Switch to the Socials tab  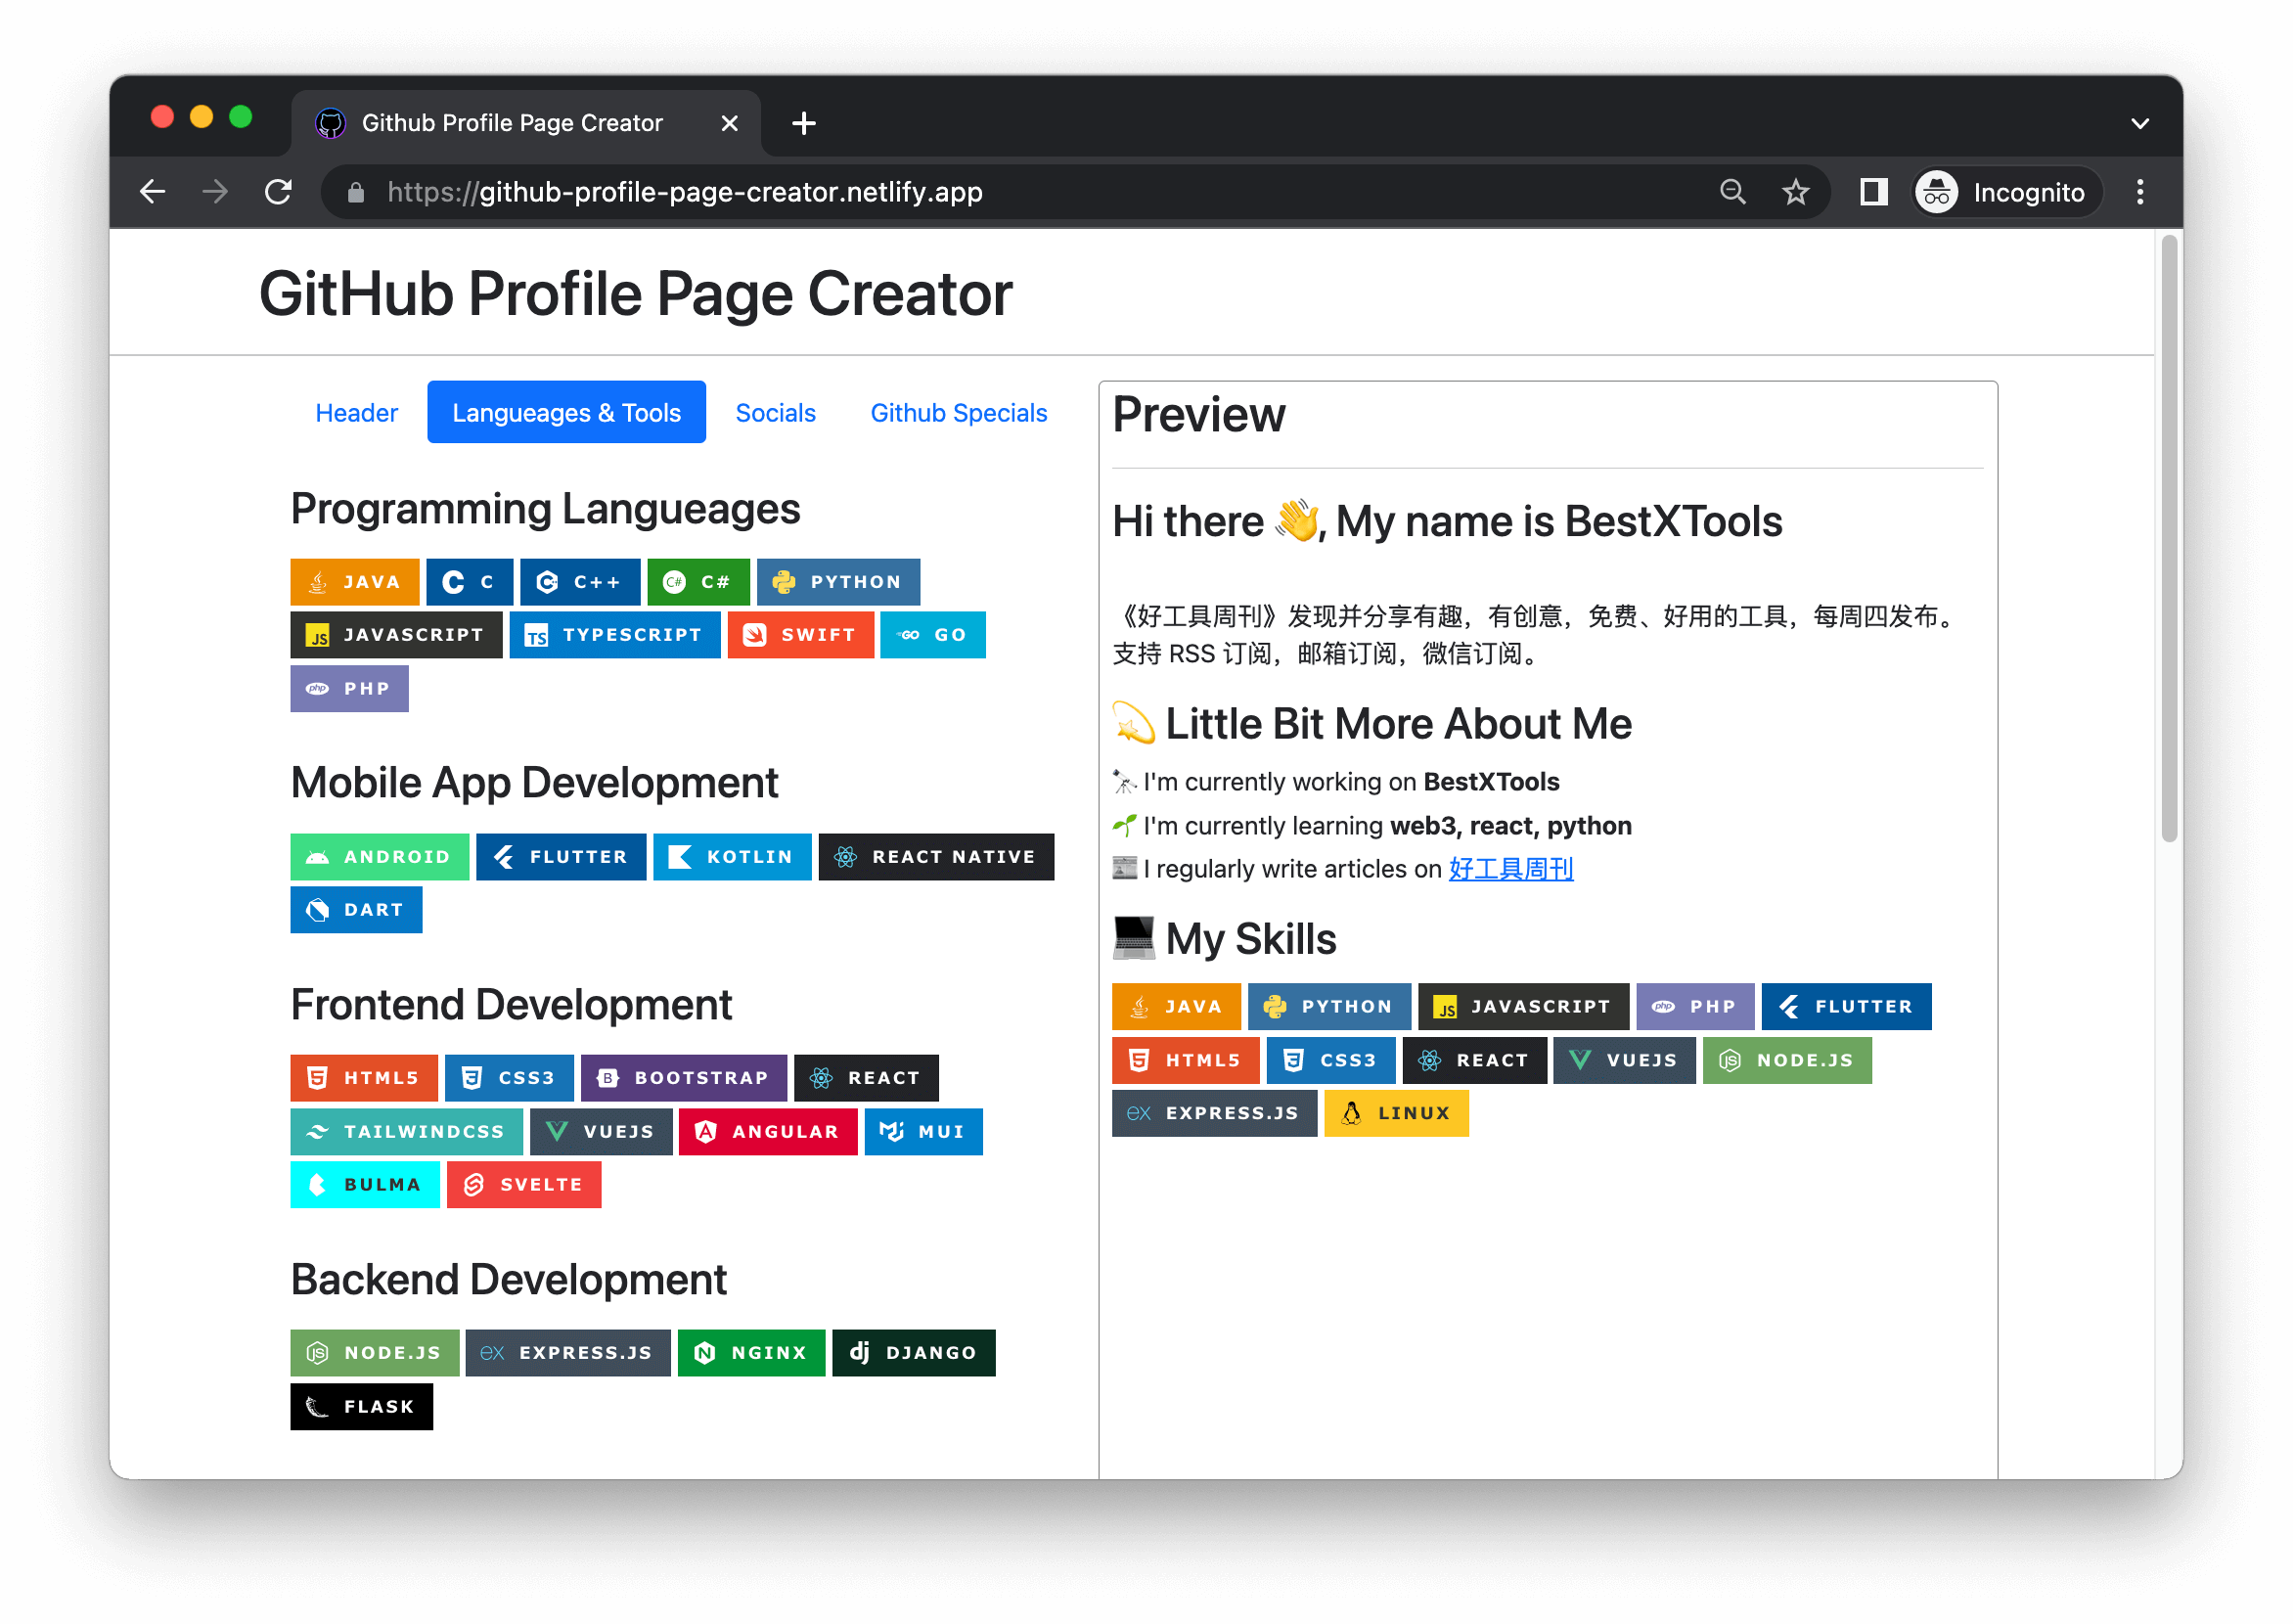click(775, 413)
